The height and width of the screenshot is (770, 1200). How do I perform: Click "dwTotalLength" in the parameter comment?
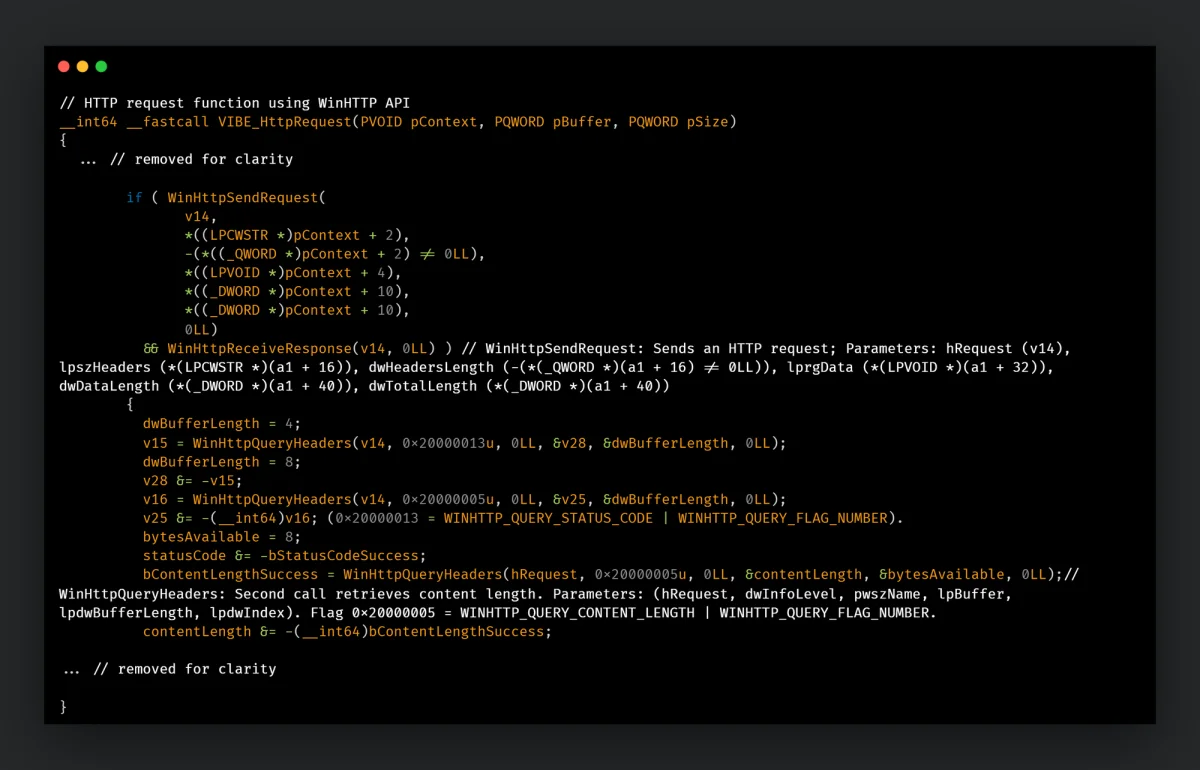[422, 386]
